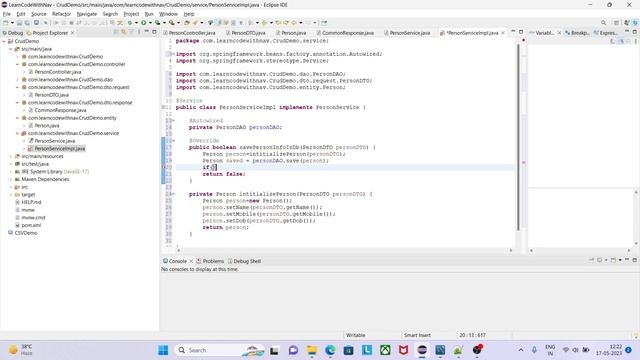Switch to the Java perspective icon
The width and height of the screenshot is (640, 360).
tap(627, 23)
